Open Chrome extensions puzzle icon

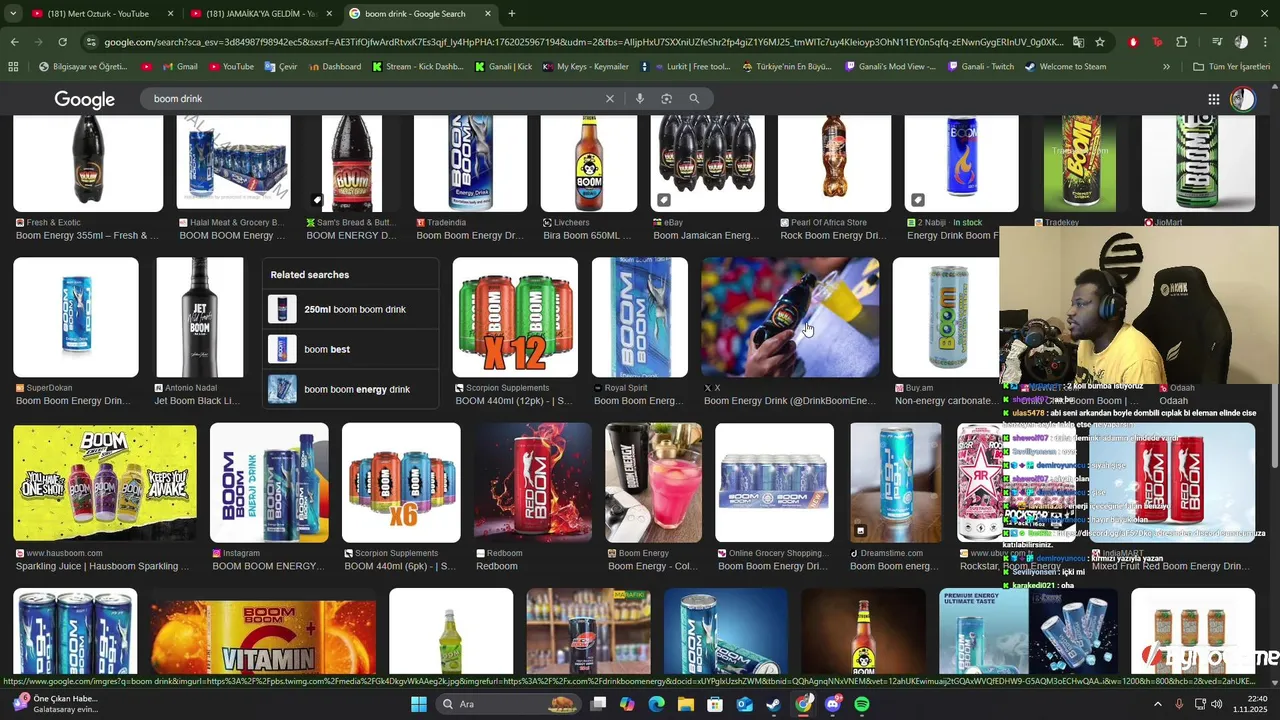(x=1181, y=42)
